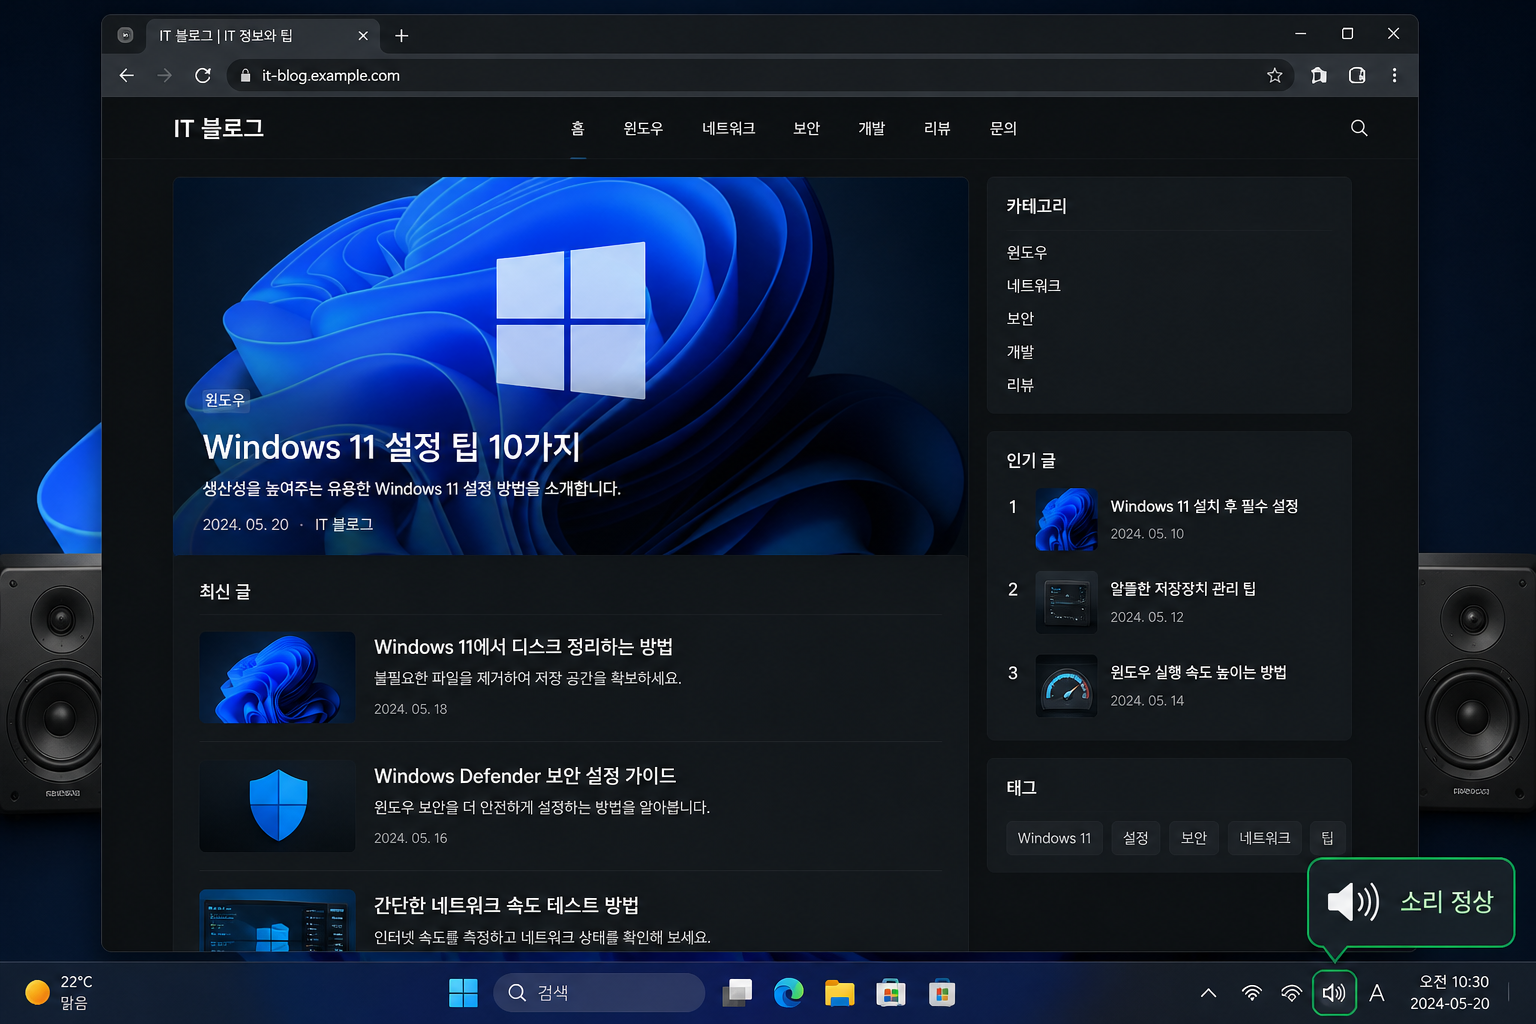Click the thumbnail for 알뜰한 저장장치 관리 팁
This screenshot has height=1024, width=1536.
tap(1066, 602)
